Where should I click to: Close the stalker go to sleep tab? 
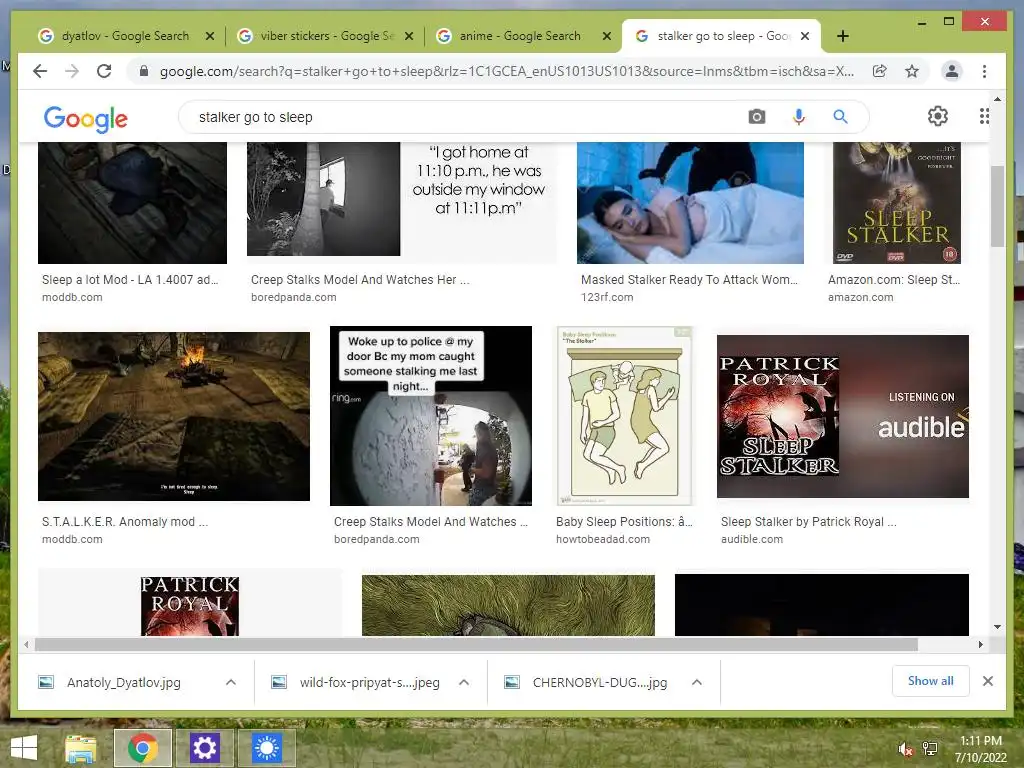tap(805, 36)
